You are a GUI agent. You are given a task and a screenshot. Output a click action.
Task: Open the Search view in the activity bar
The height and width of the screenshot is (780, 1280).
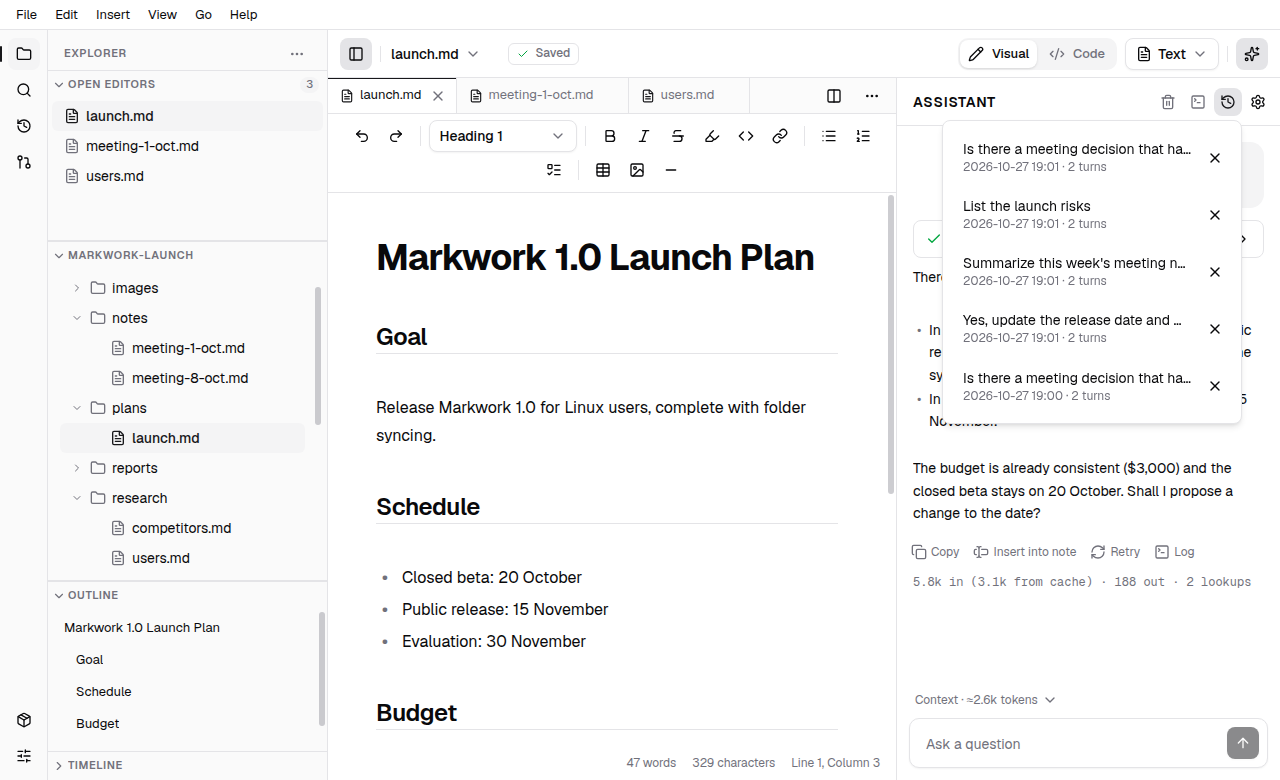(24, 90)
